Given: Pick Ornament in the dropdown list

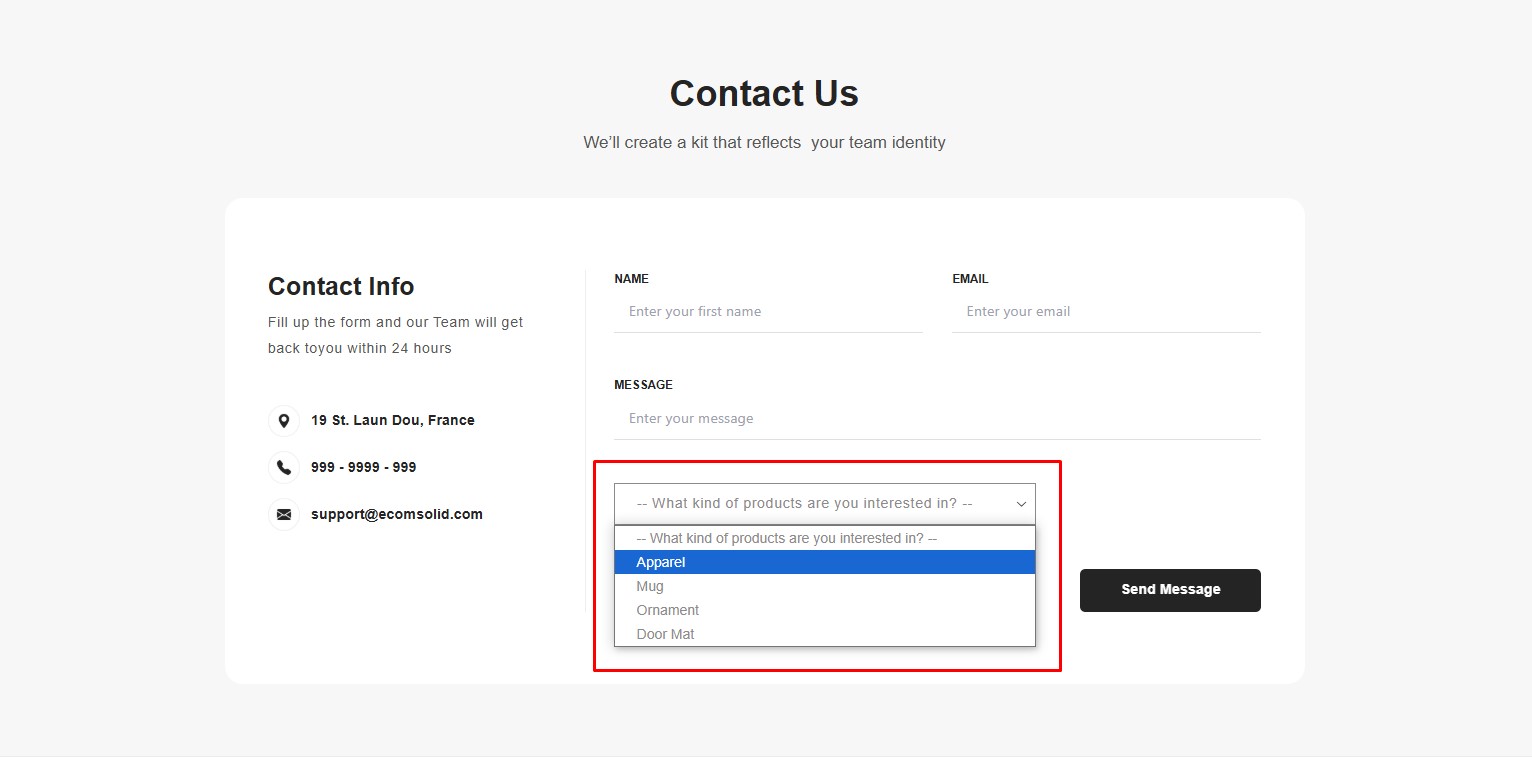Looking at the screenshot, I should point(668,610).
